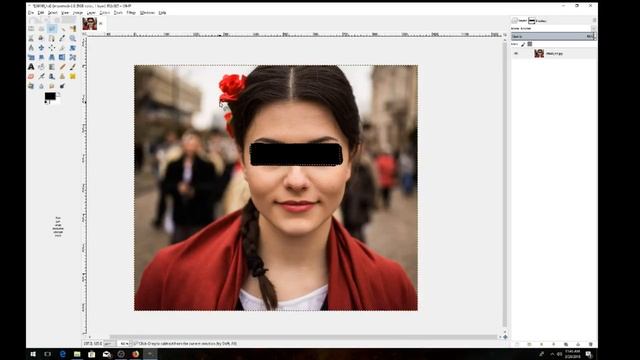Open the status bar unit dropdown
Screen dimensions: 640x360
coord(110,344)
